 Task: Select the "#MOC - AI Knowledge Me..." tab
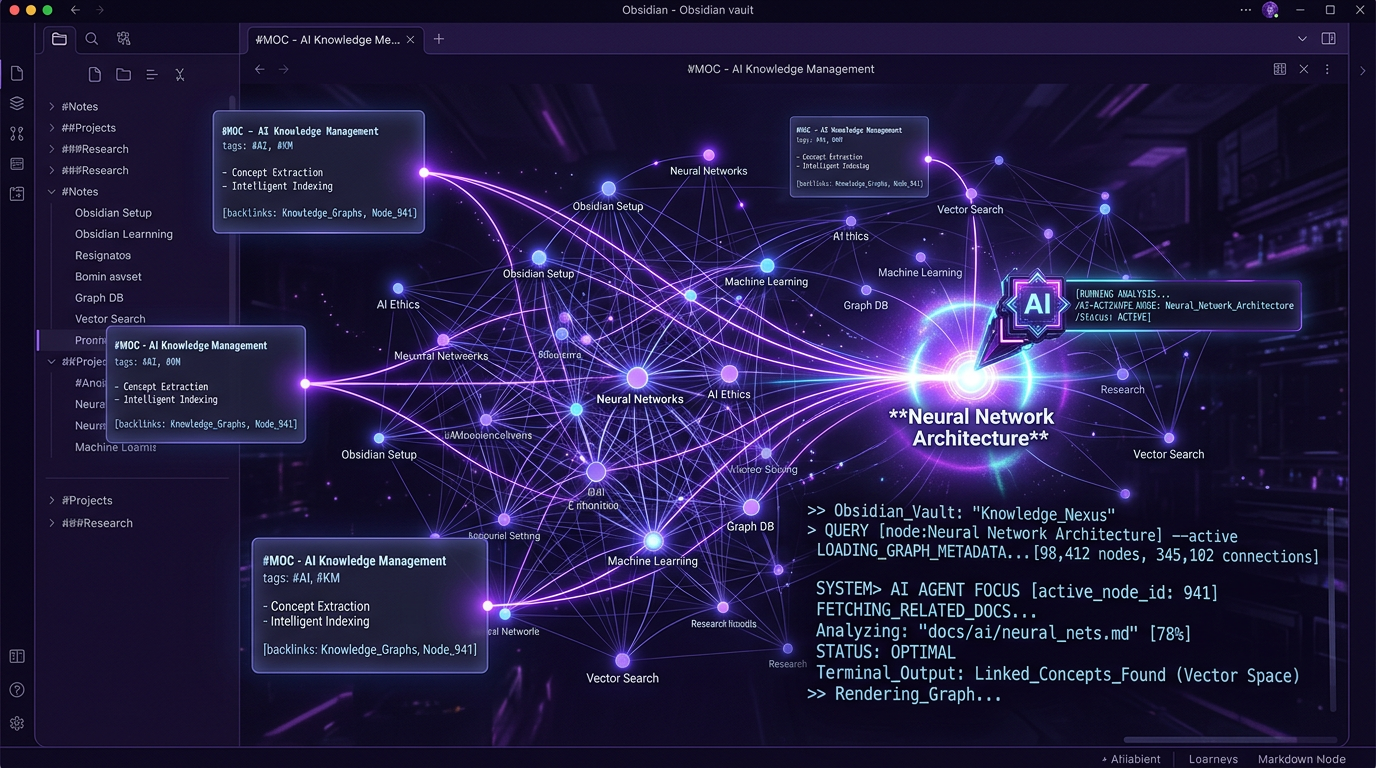point(327,40)
